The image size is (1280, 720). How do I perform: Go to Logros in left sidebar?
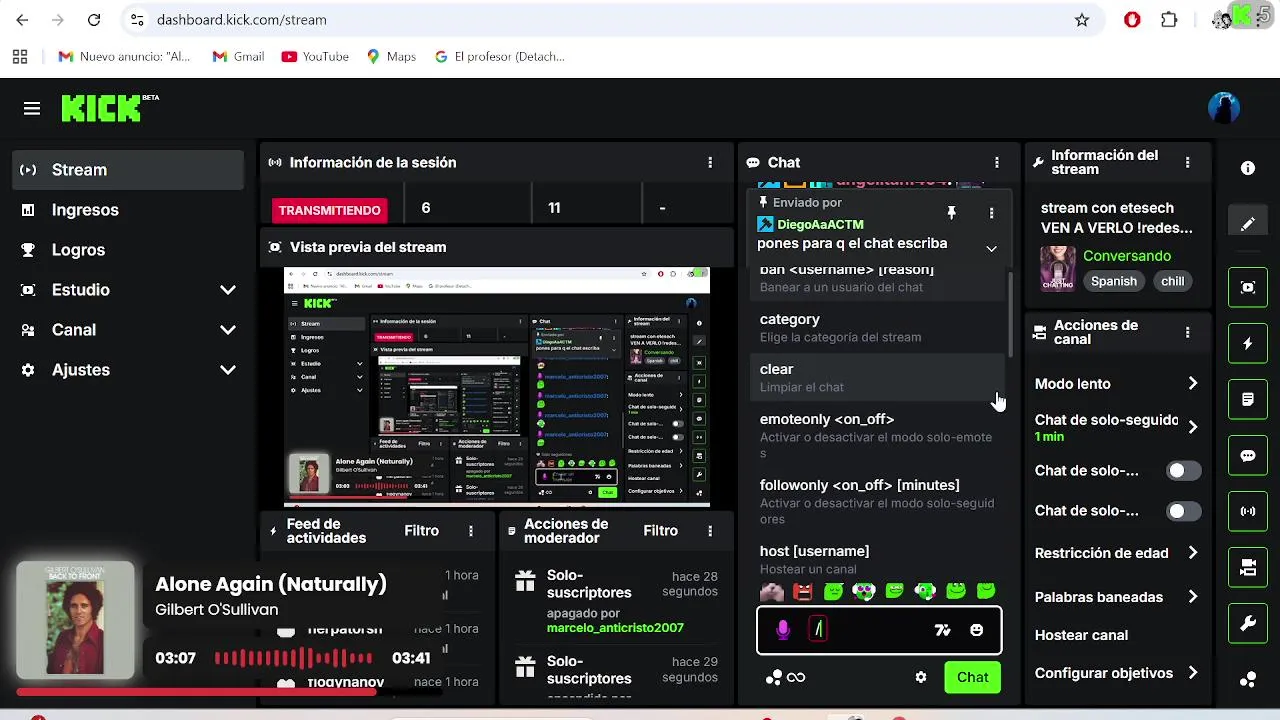click(x=129, y=250)
